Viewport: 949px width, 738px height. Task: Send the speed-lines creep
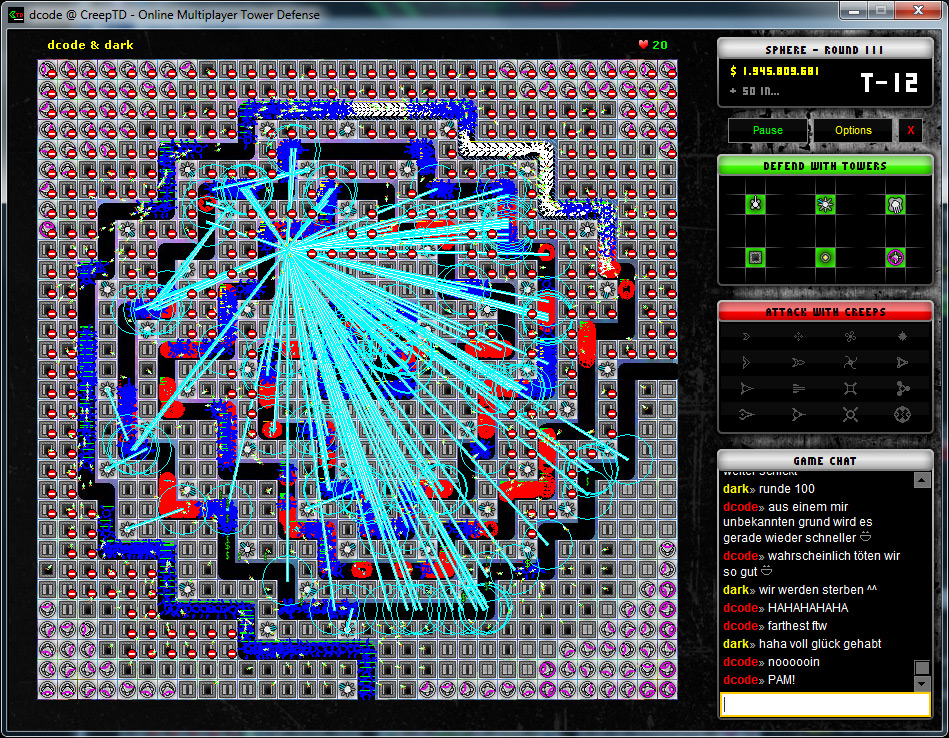pos(798,389)
